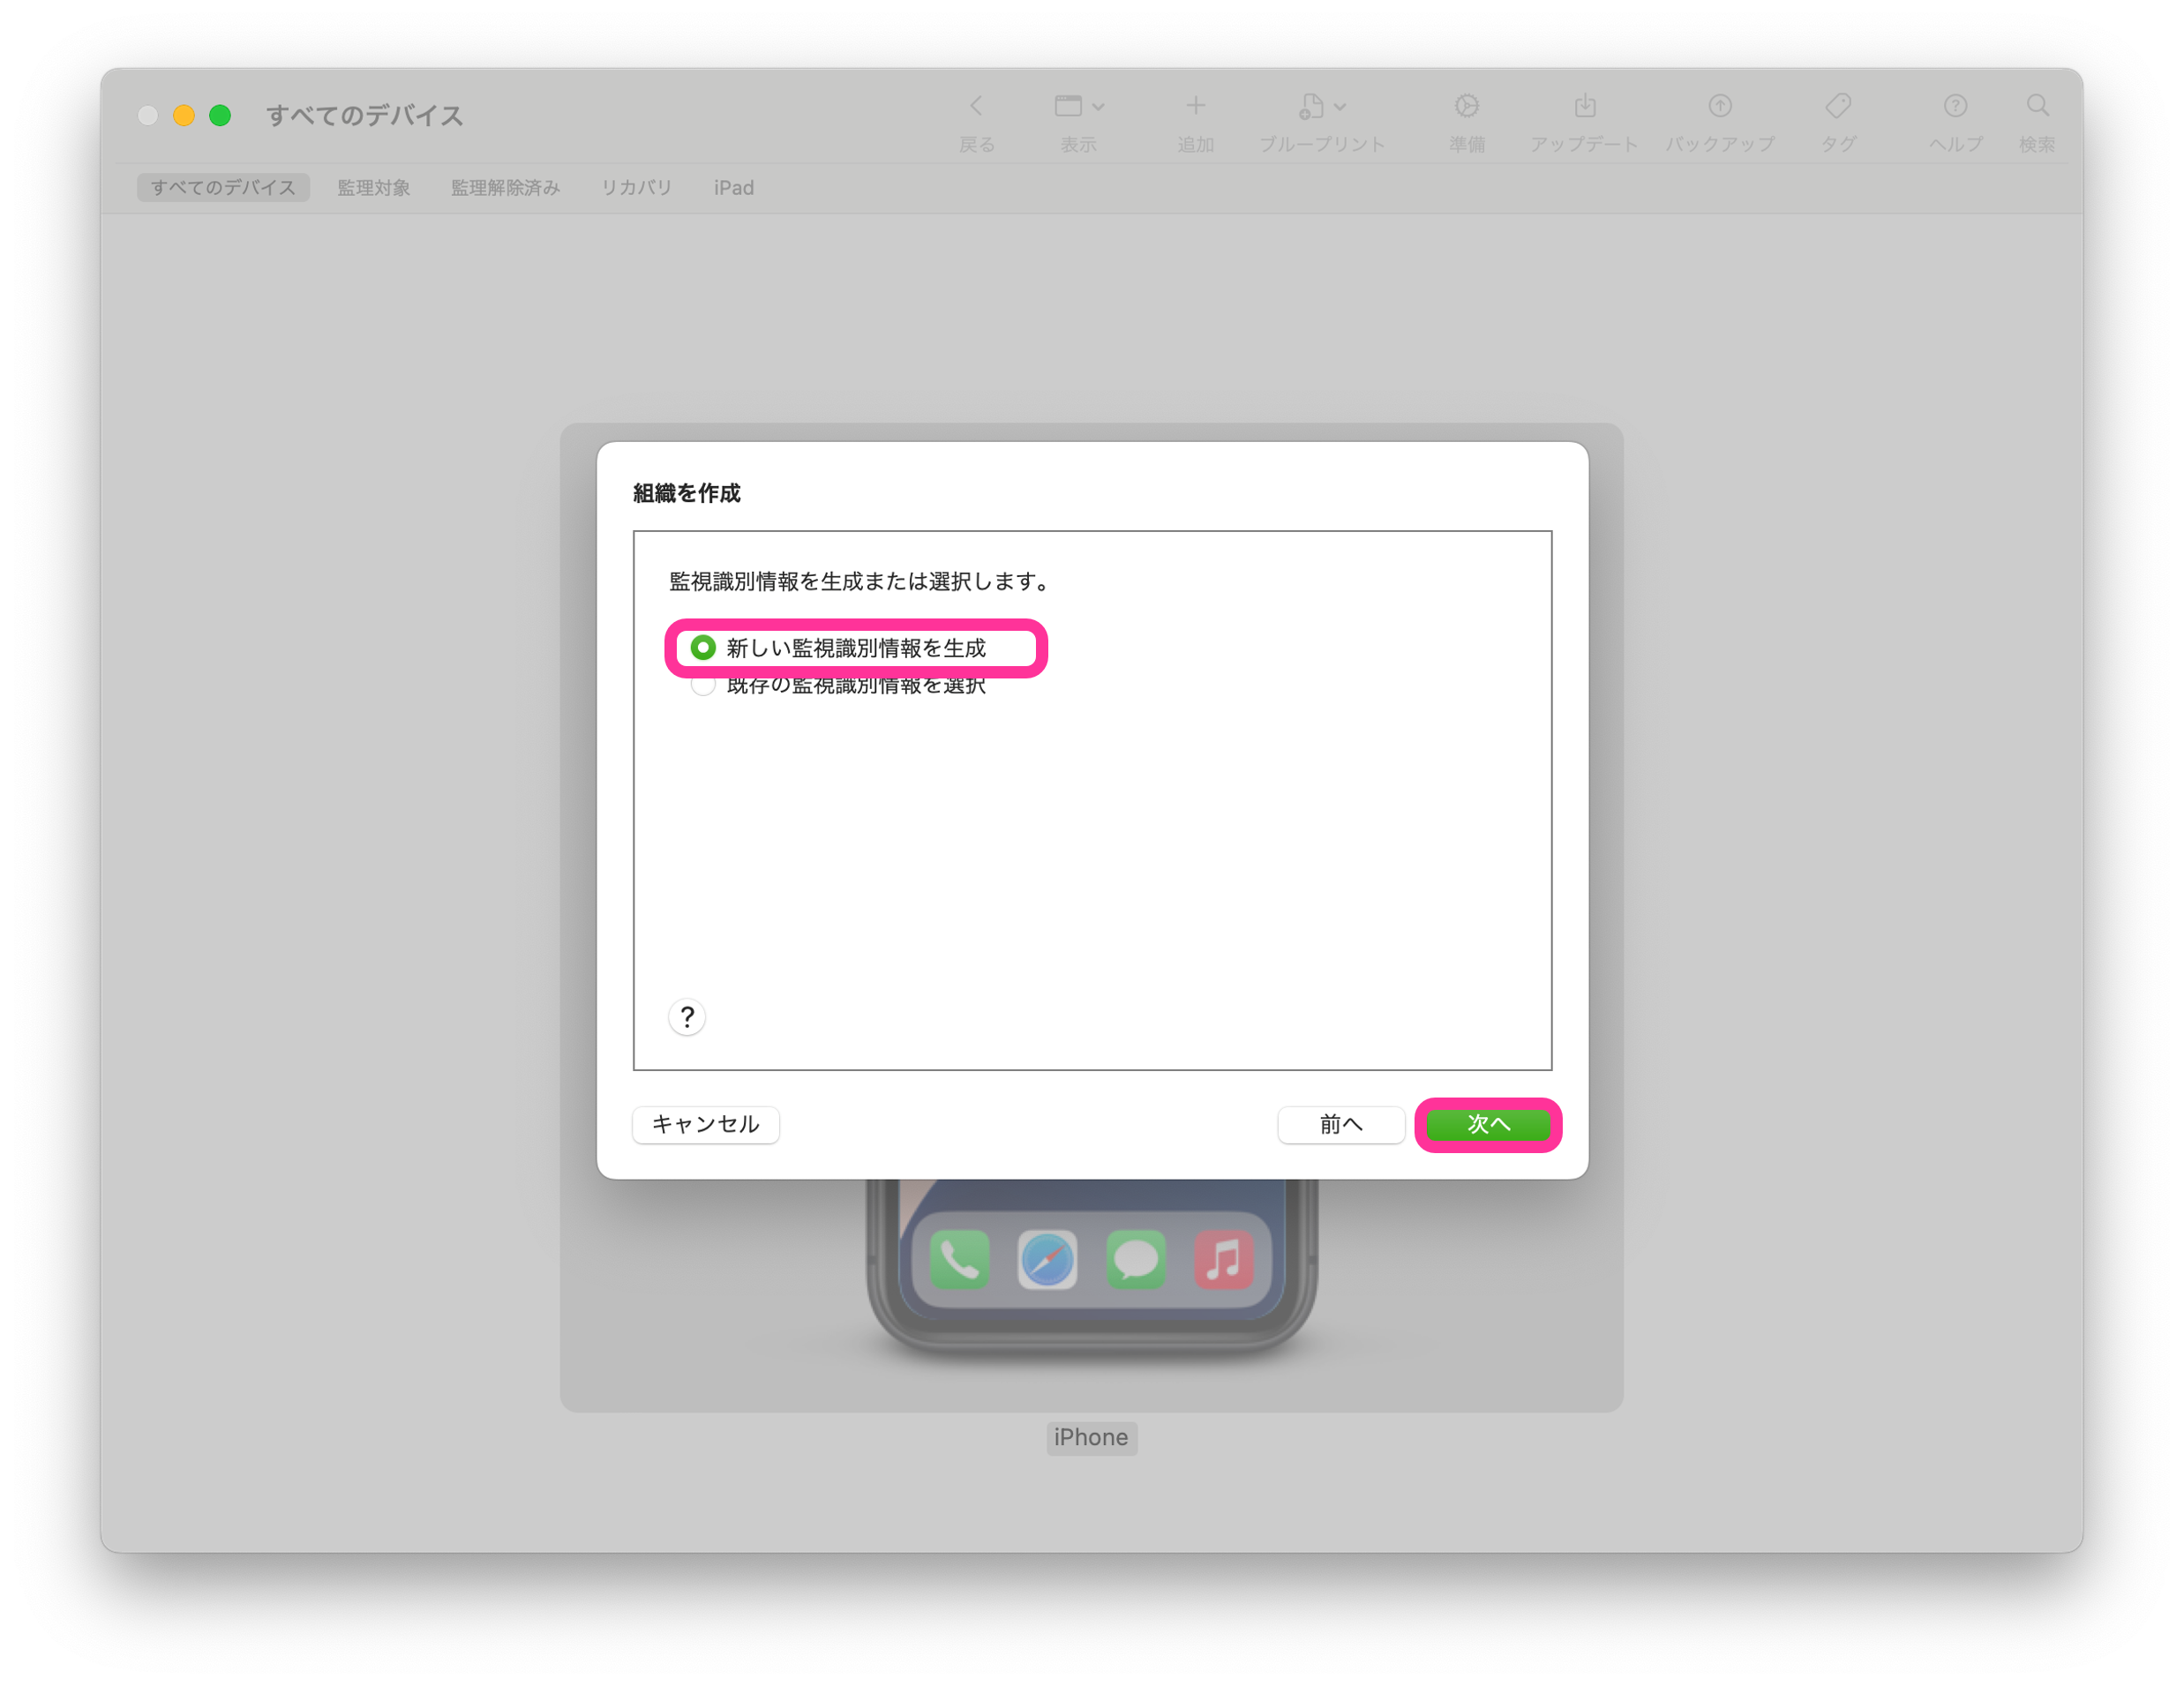Click the アップデート update icon
Viewport: 2184px width, 1686px height.
pos(1584,106)
